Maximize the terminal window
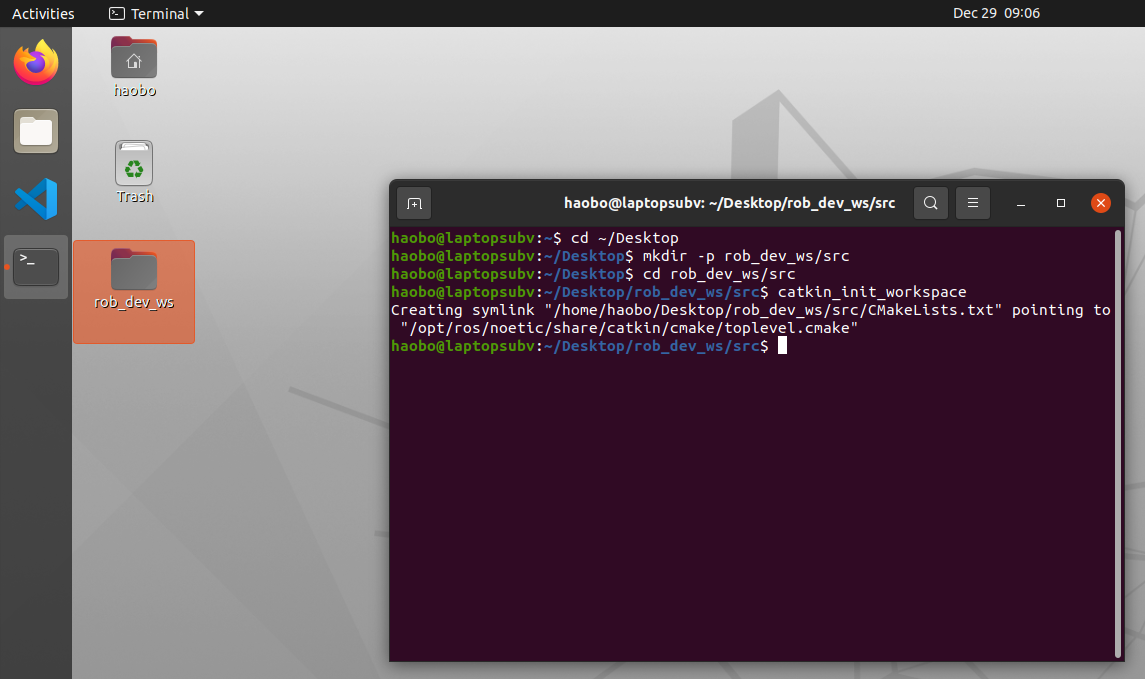Screen dimensions: 1145x679 (x=1061, y=203)
